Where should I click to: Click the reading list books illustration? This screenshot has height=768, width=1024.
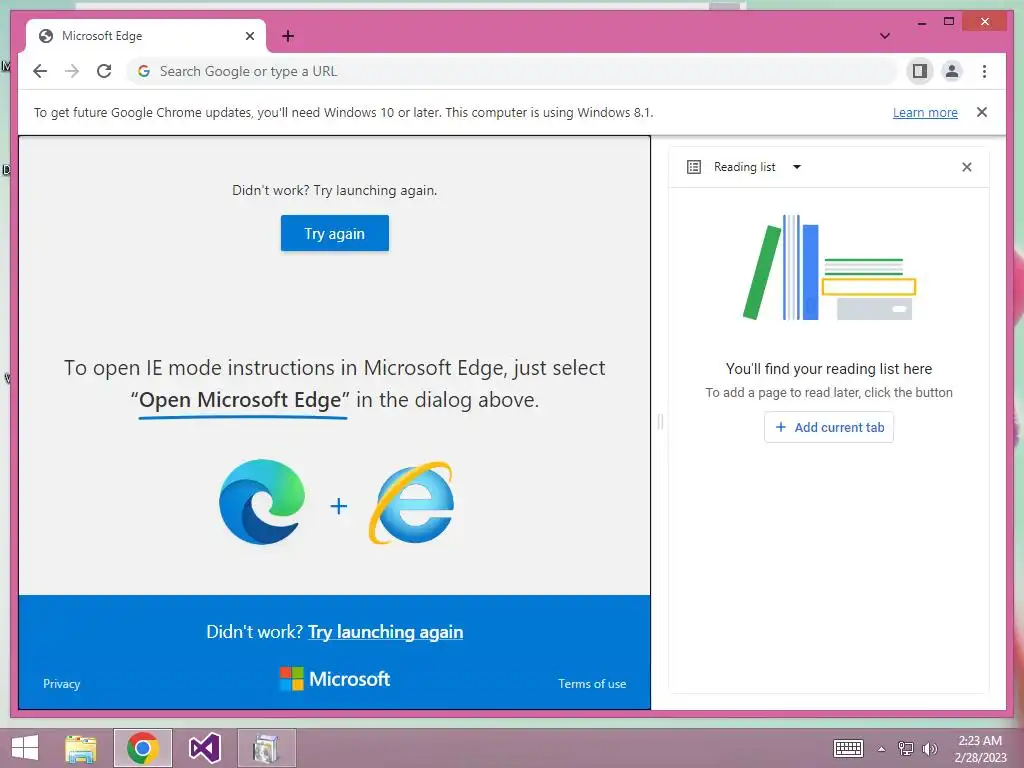click(829, 268)
